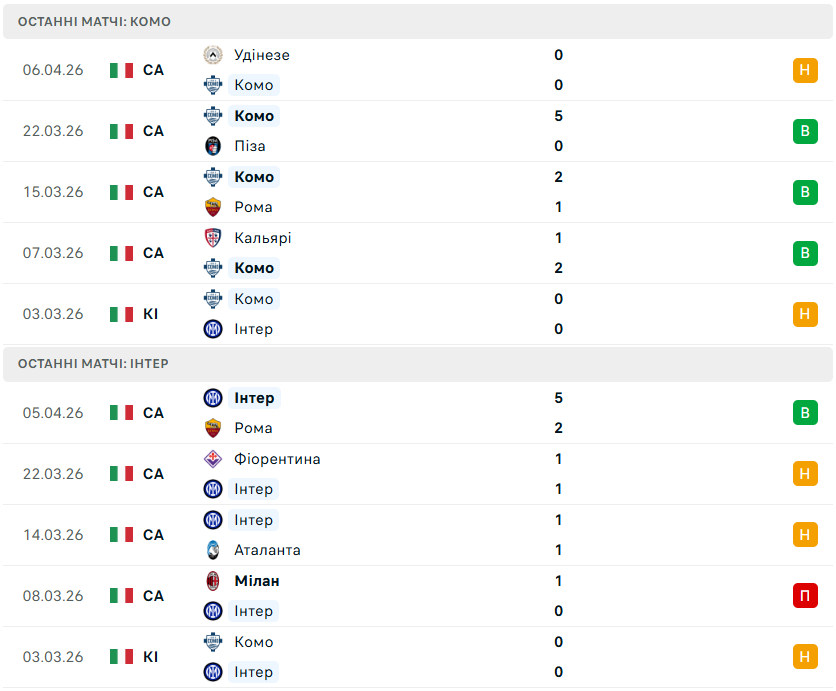This screenshot has width=836, height=691.
Task: Click the draw badge for Udinese vs Como
Action: point(805,70)
